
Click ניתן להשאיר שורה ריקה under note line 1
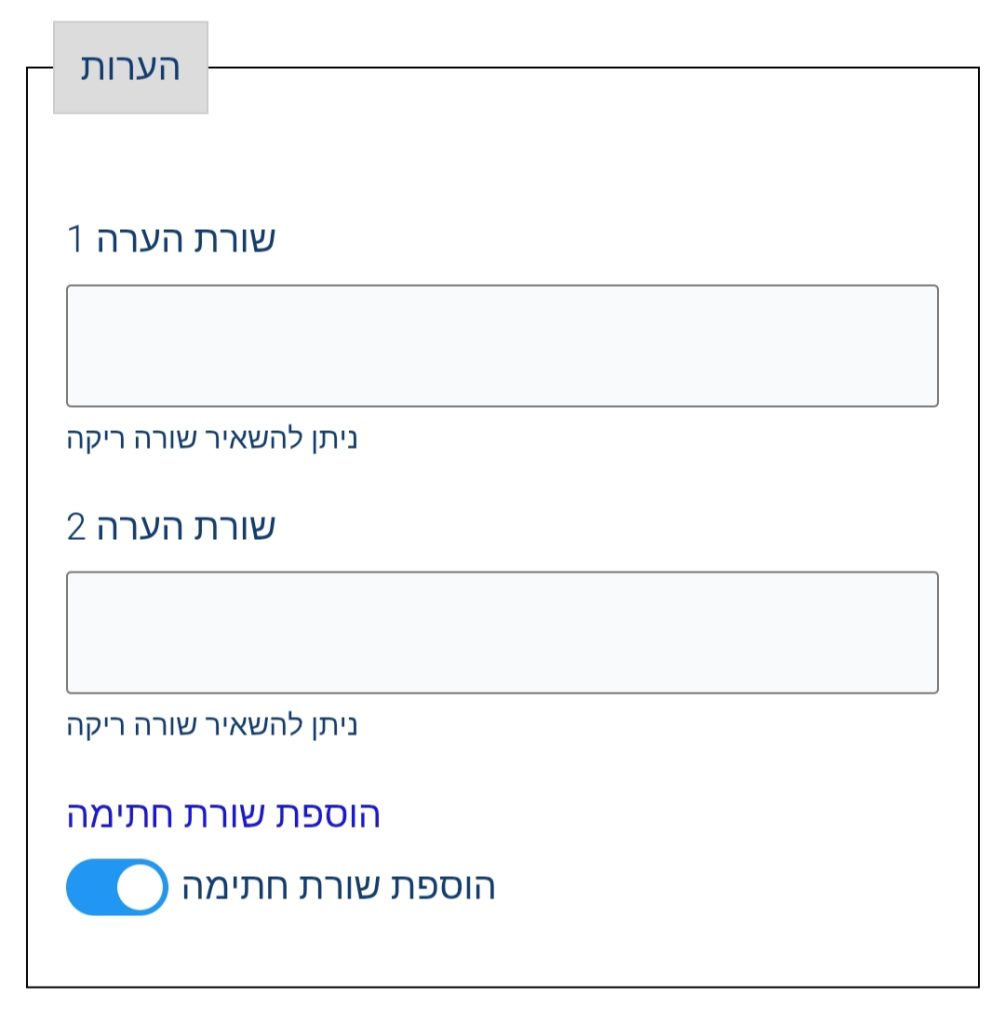(212, 438)
